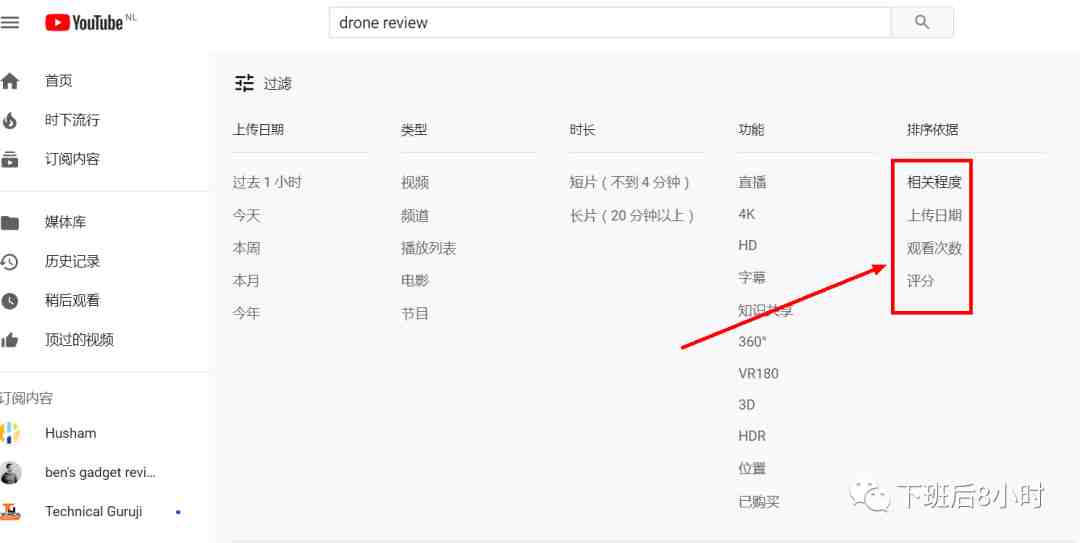Click the 稍后观看 clock icon
Viewport: 1080px width, 543px height.
[10, 301]
